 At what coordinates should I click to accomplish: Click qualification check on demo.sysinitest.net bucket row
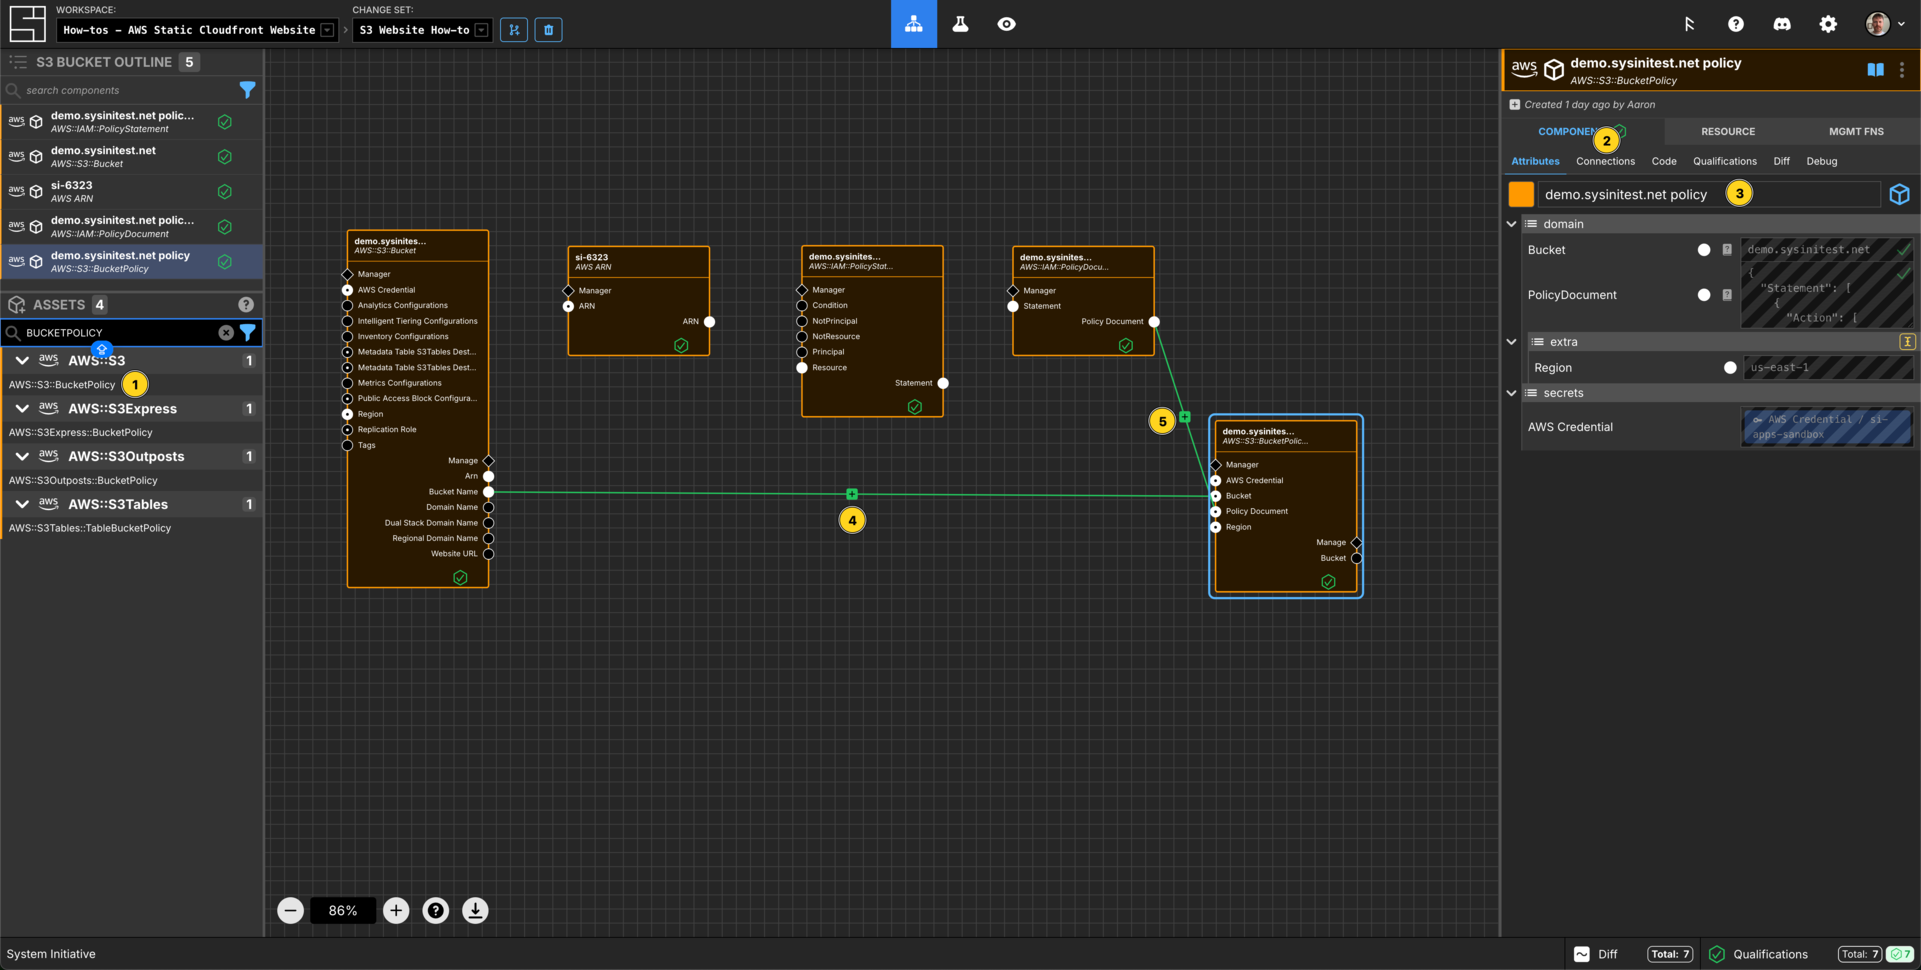point(225,156)
